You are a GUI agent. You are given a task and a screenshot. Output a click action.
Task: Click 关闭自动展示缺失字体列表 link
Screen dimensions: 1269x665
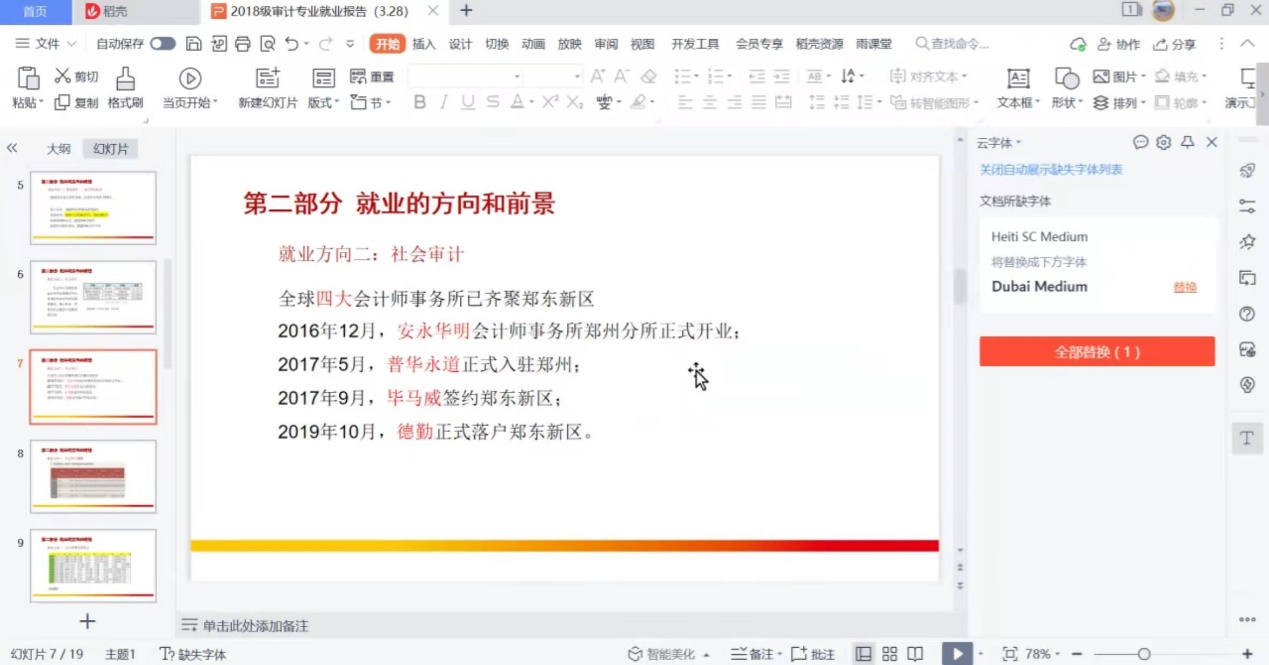(1051, 170)
